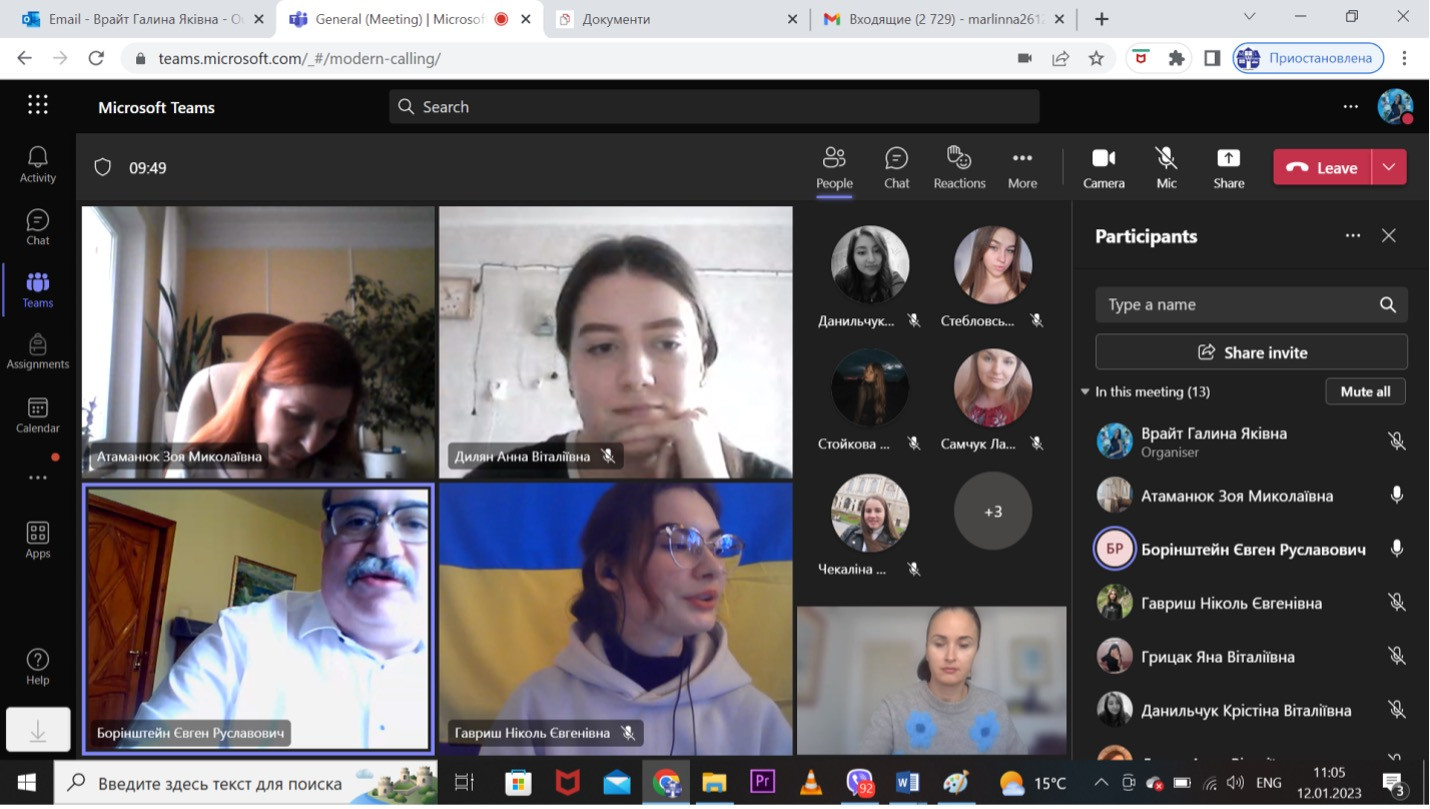Toggle mic for Врайт Галина Яківна

pos(1396,441)
